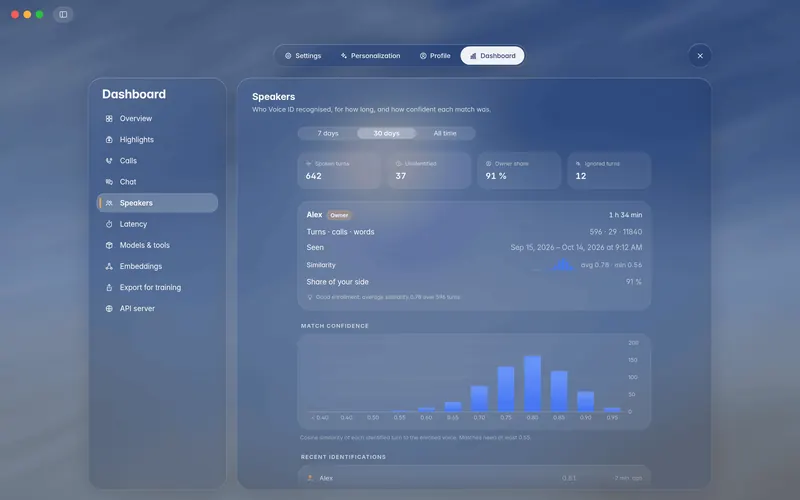800x500 pixels.
Task: Click the Overview grid icon
Action: tap(109, 118)
